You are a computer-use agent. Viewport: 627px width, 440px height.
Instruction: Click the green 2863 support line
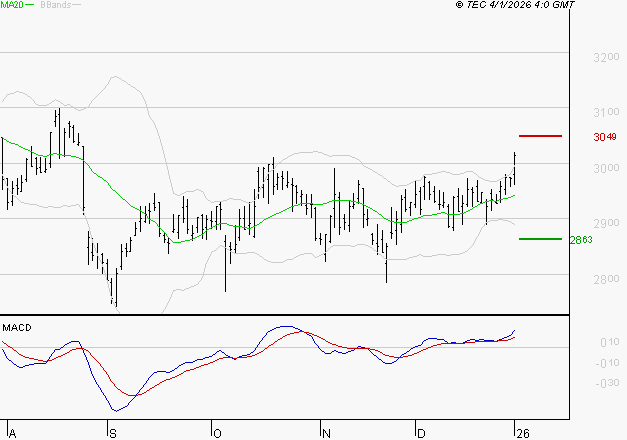pos(540,239)
